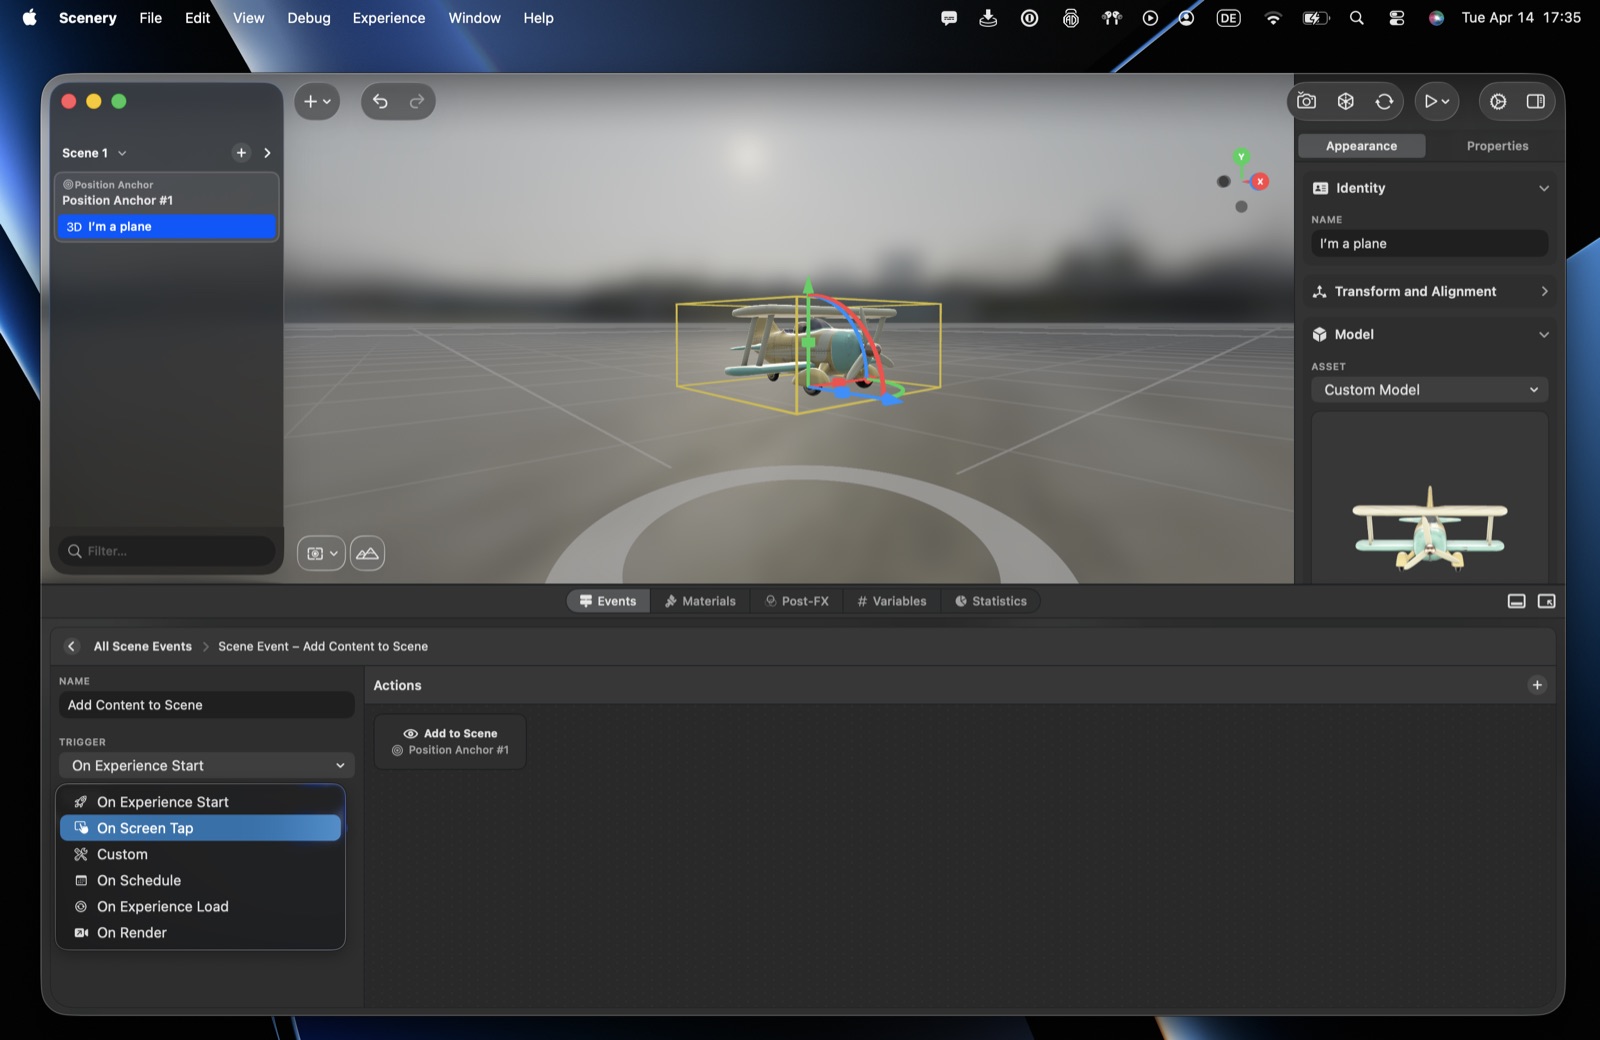Open the Scene 1 dropdown
The image size is (1600, 1040).
[x=94, y=153]
